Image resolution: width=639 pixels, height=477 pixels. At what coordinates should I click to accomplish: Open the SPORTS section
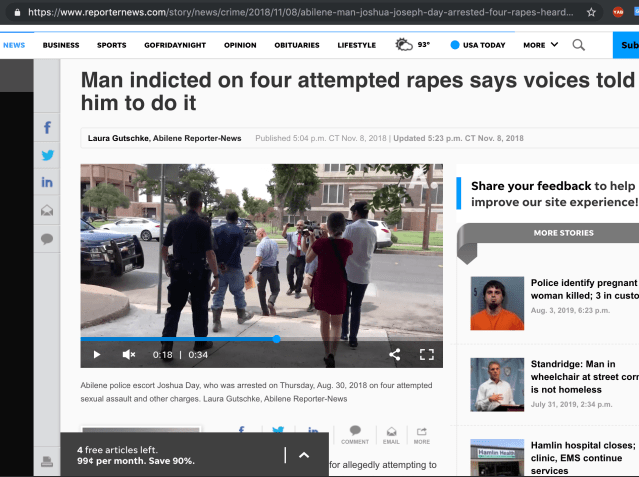[112, 45]
